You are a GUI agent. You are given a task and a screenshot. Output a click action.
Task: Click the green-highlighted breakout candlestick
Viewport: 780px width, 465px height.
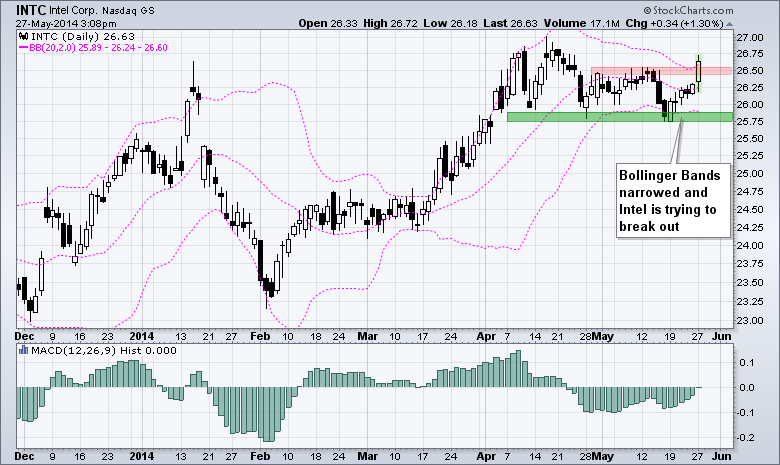(x=698, y=71)
